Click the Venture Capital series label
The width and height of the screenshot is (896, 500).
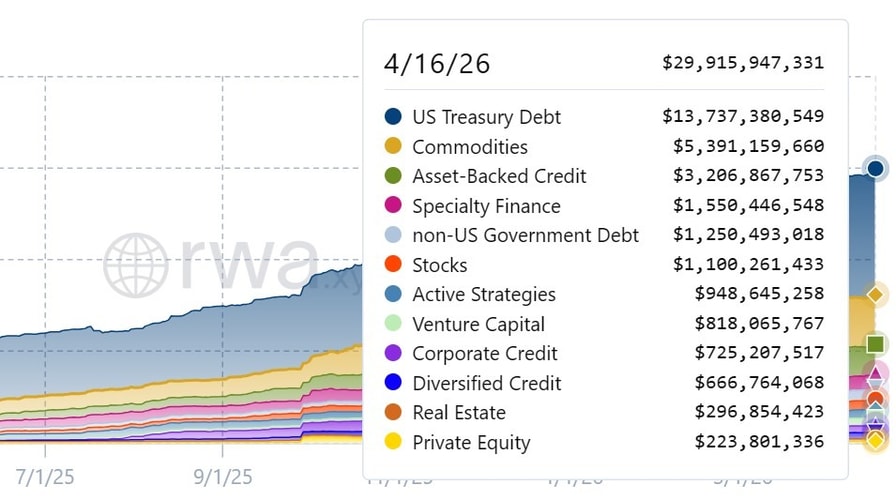(478, 324)
